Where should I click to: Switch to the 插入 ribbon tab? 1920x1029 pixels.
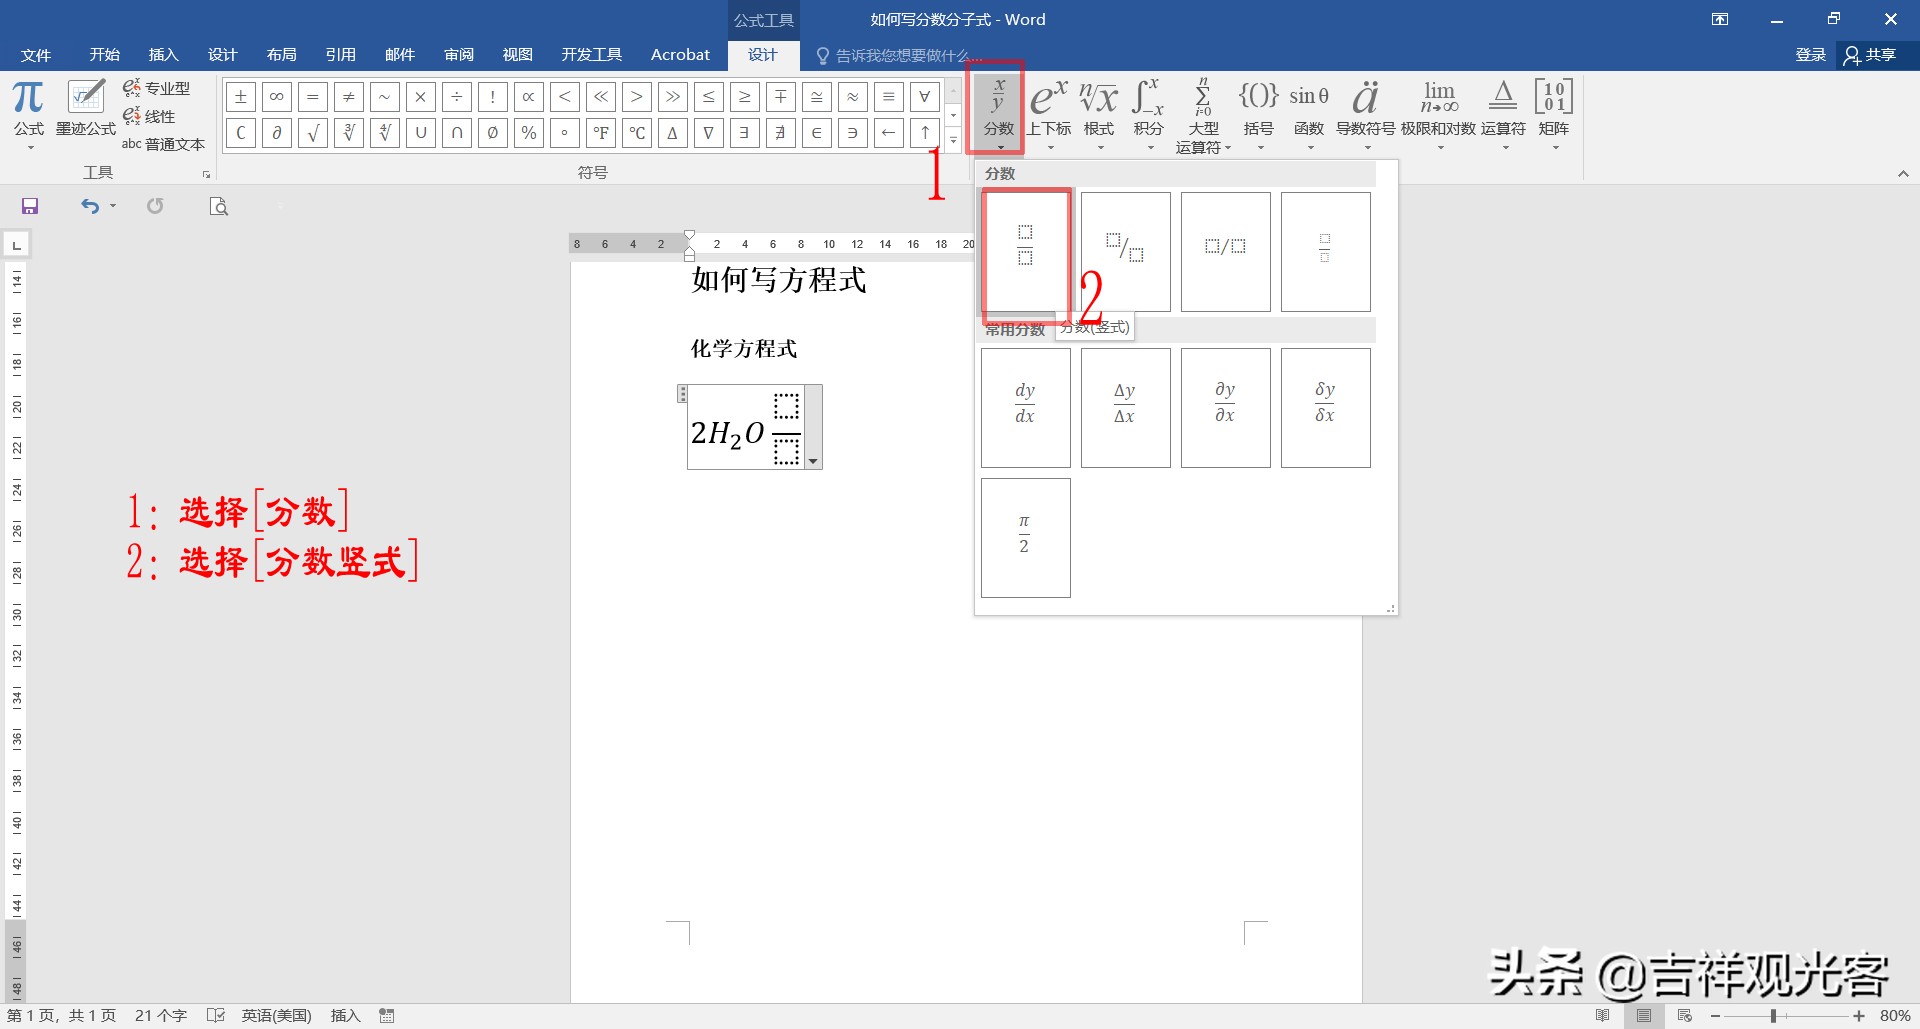point(163,55)
